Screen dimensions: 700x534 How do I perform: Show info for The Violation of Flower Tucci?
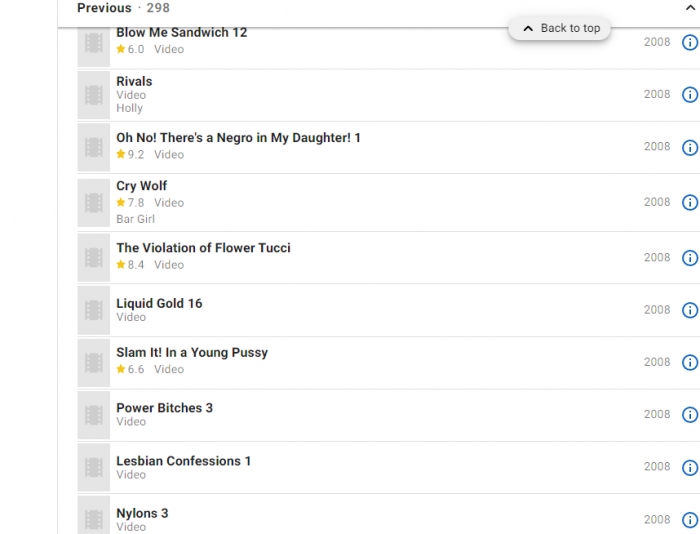click(690, 258)
